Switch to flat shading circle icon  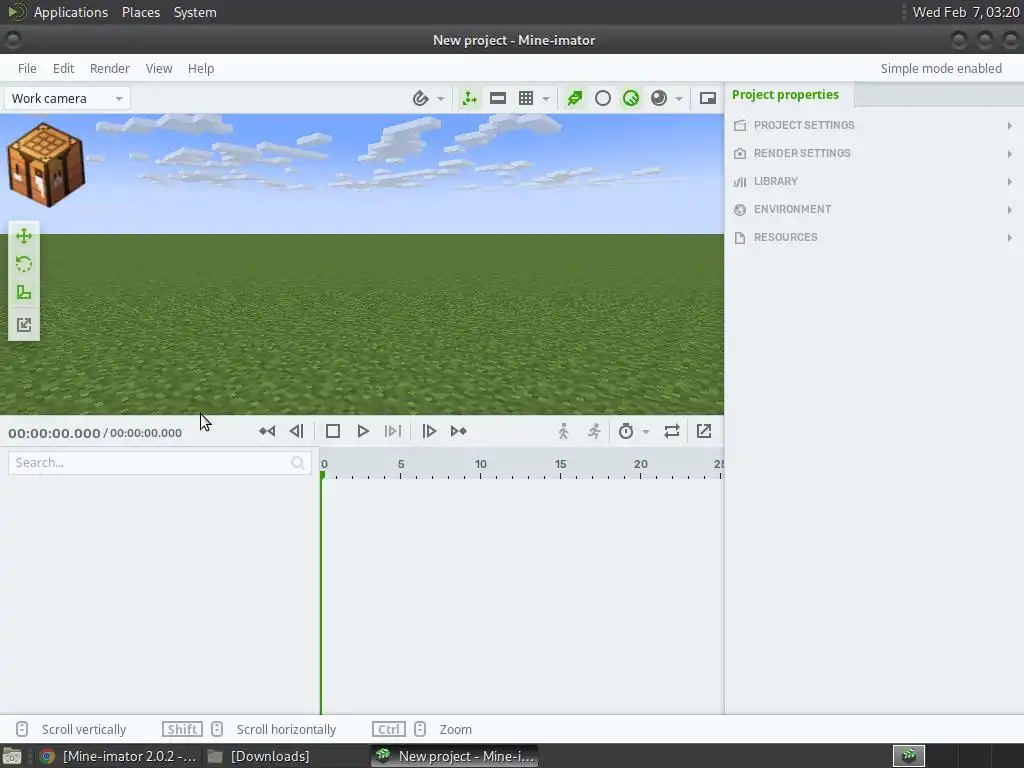click(603, 99)
